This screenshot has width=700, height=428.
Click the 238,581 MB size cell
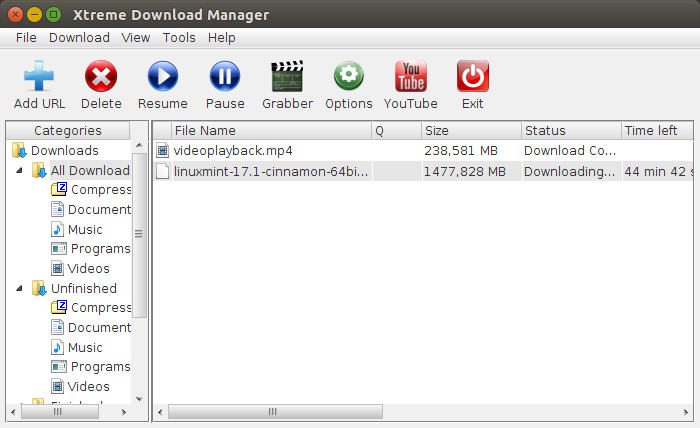pos(461,150)
